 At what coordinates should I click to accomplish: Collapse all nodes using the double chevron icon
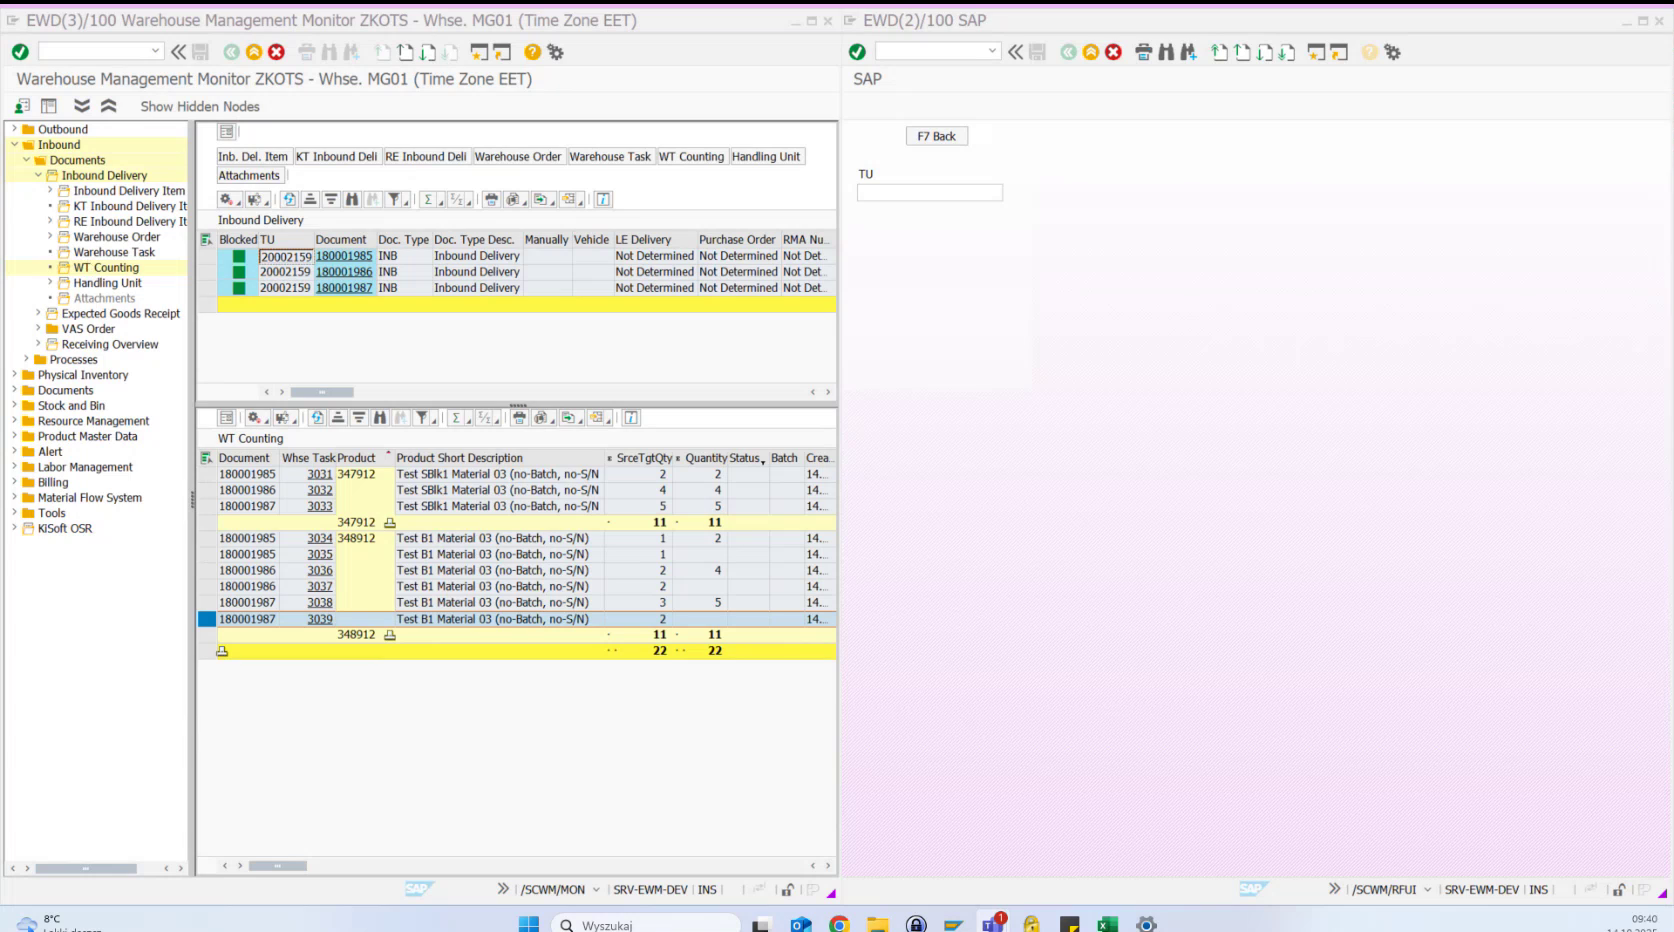[x=109, y=105]
